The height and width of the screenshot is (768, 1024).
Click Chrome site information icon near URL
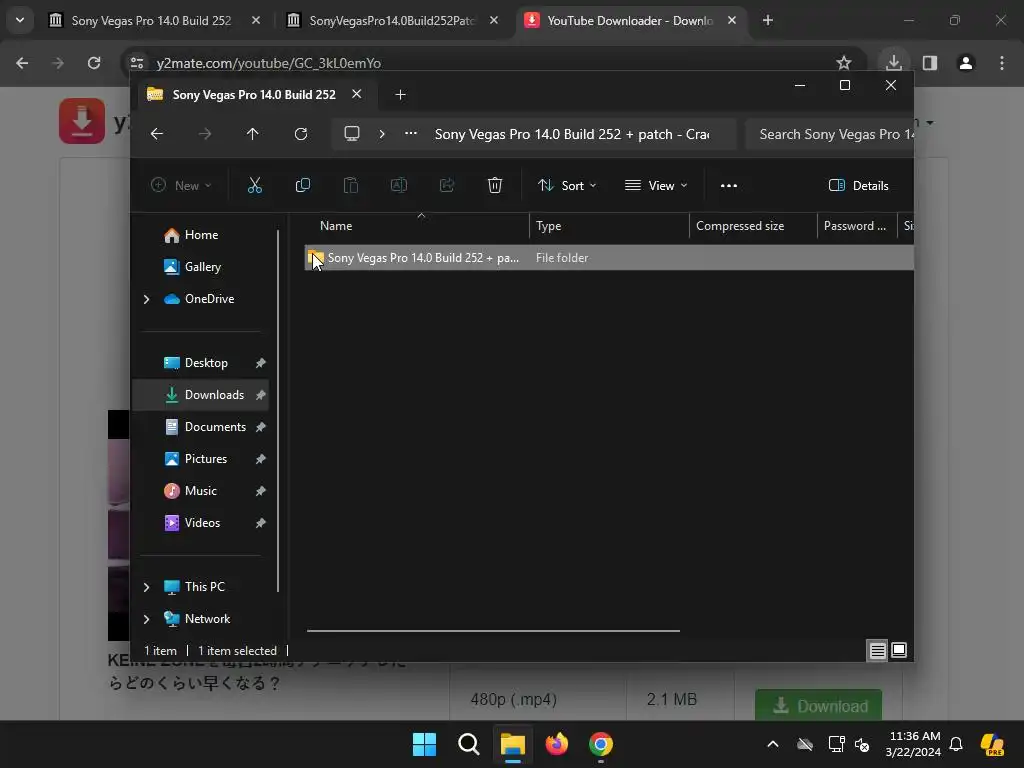[137, 63]
